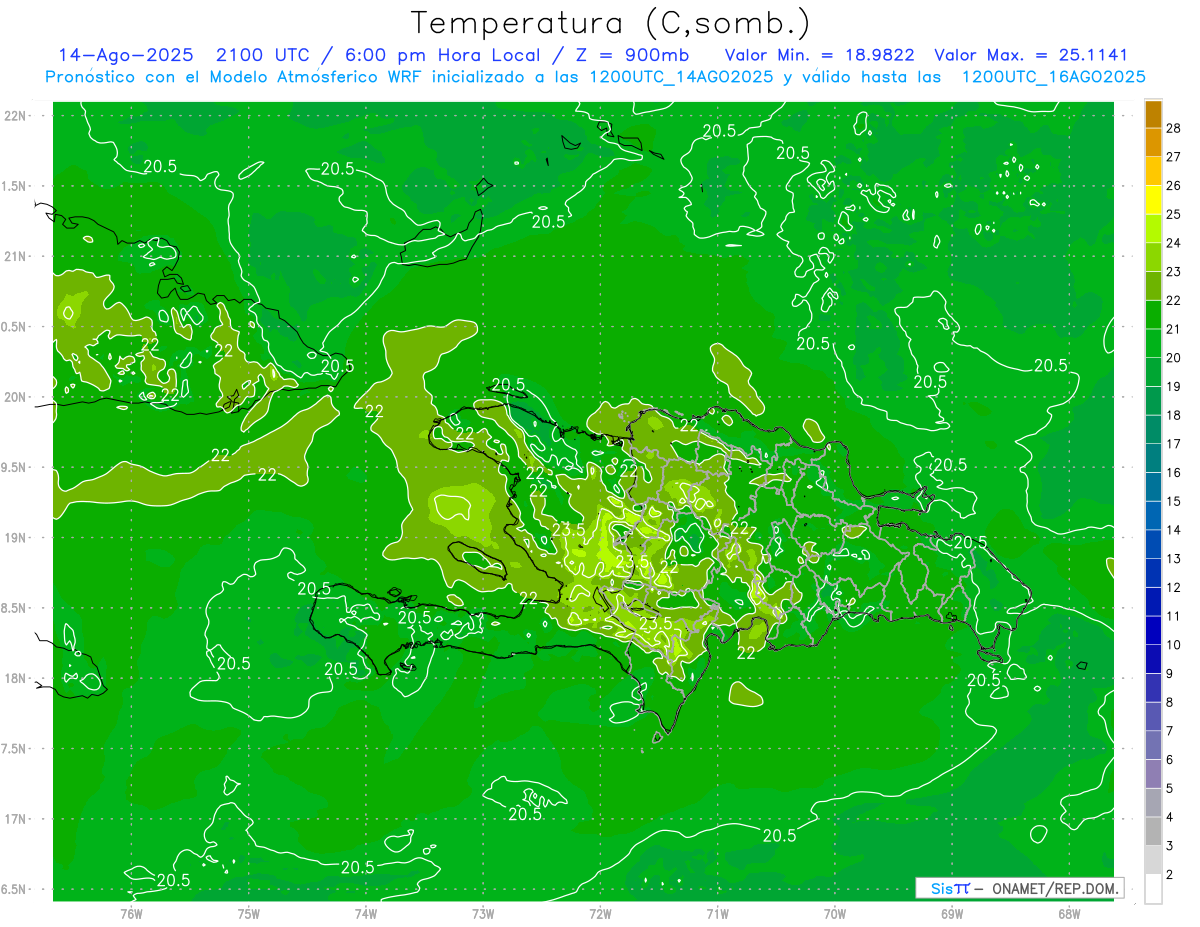Viewport: 1200px width, 927px height.
Task: Click the '20N' latitude axis label
Action: pyautogui.click(x=15, y=397)
